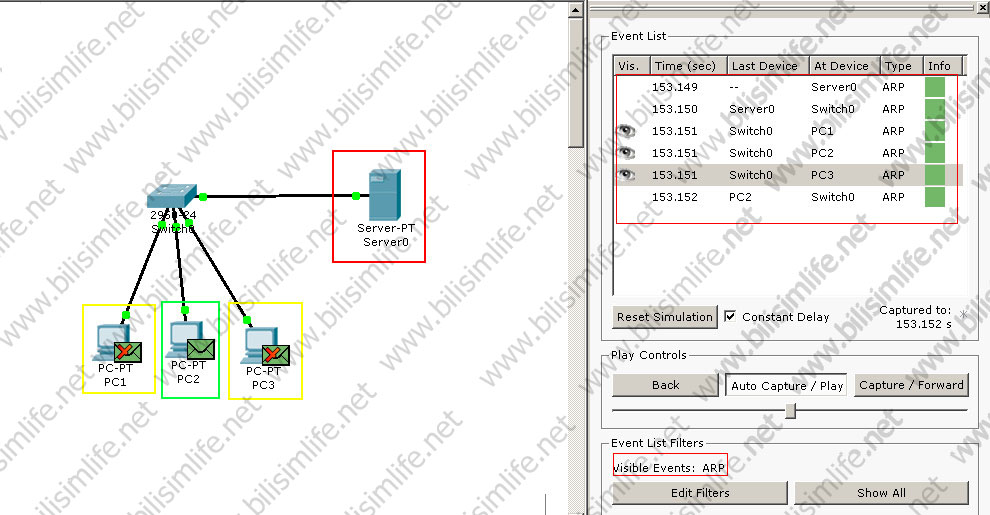Click the PC2 computer icon

pos(180,336)
